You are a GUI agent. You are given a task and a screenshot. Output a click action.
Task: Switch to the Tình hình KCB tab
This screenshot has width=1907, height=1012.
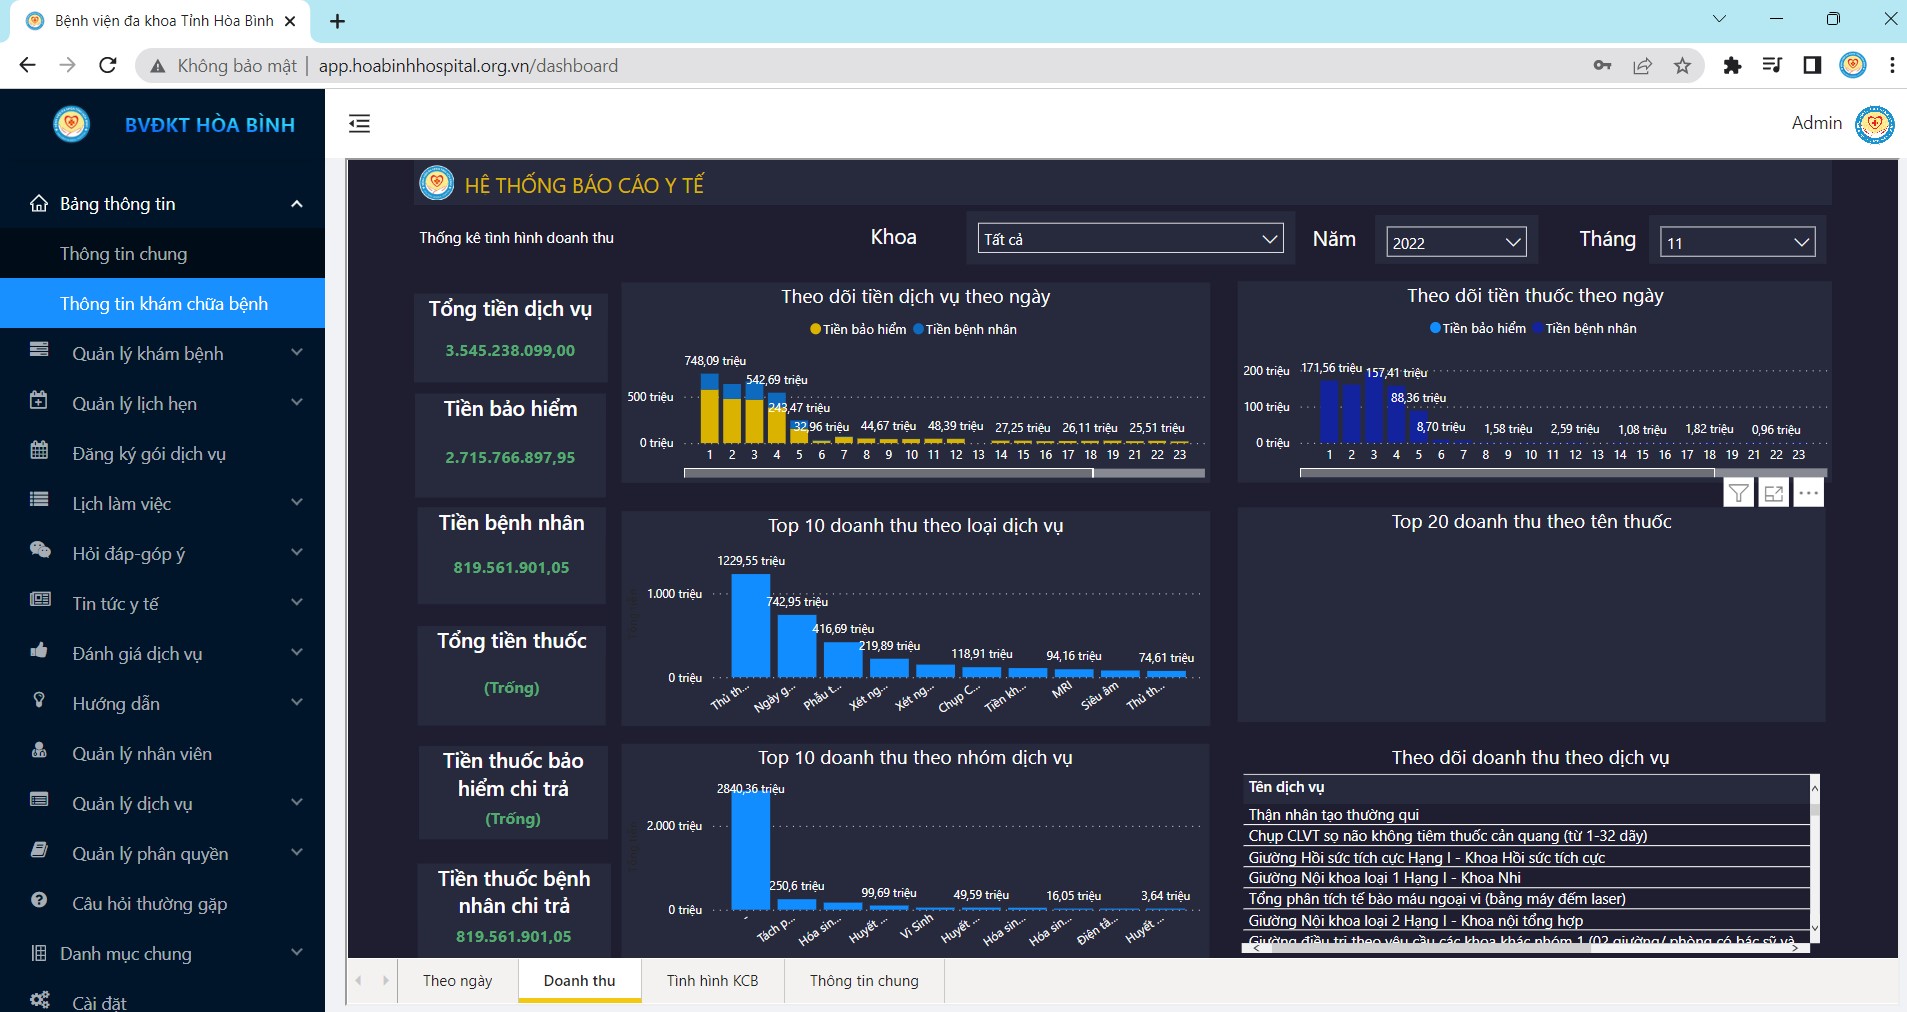712,981
